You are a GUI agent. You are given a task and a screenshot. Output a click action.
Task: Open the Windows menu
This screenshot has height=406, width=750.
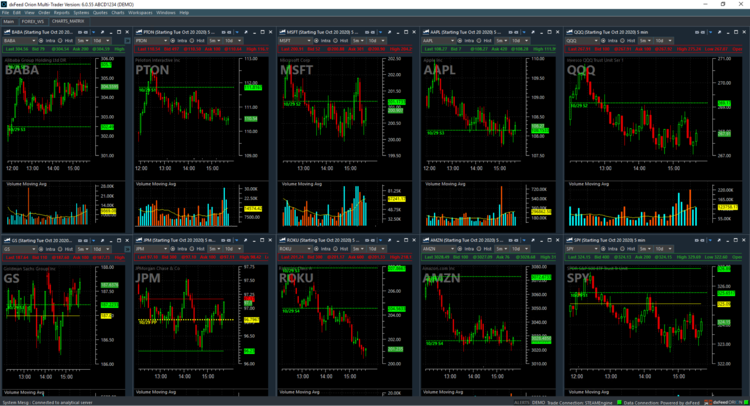166,12
